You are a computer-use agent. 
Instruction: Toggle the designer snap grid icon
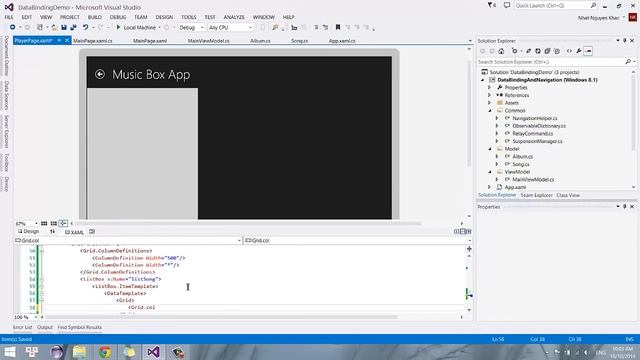point(44,224)
